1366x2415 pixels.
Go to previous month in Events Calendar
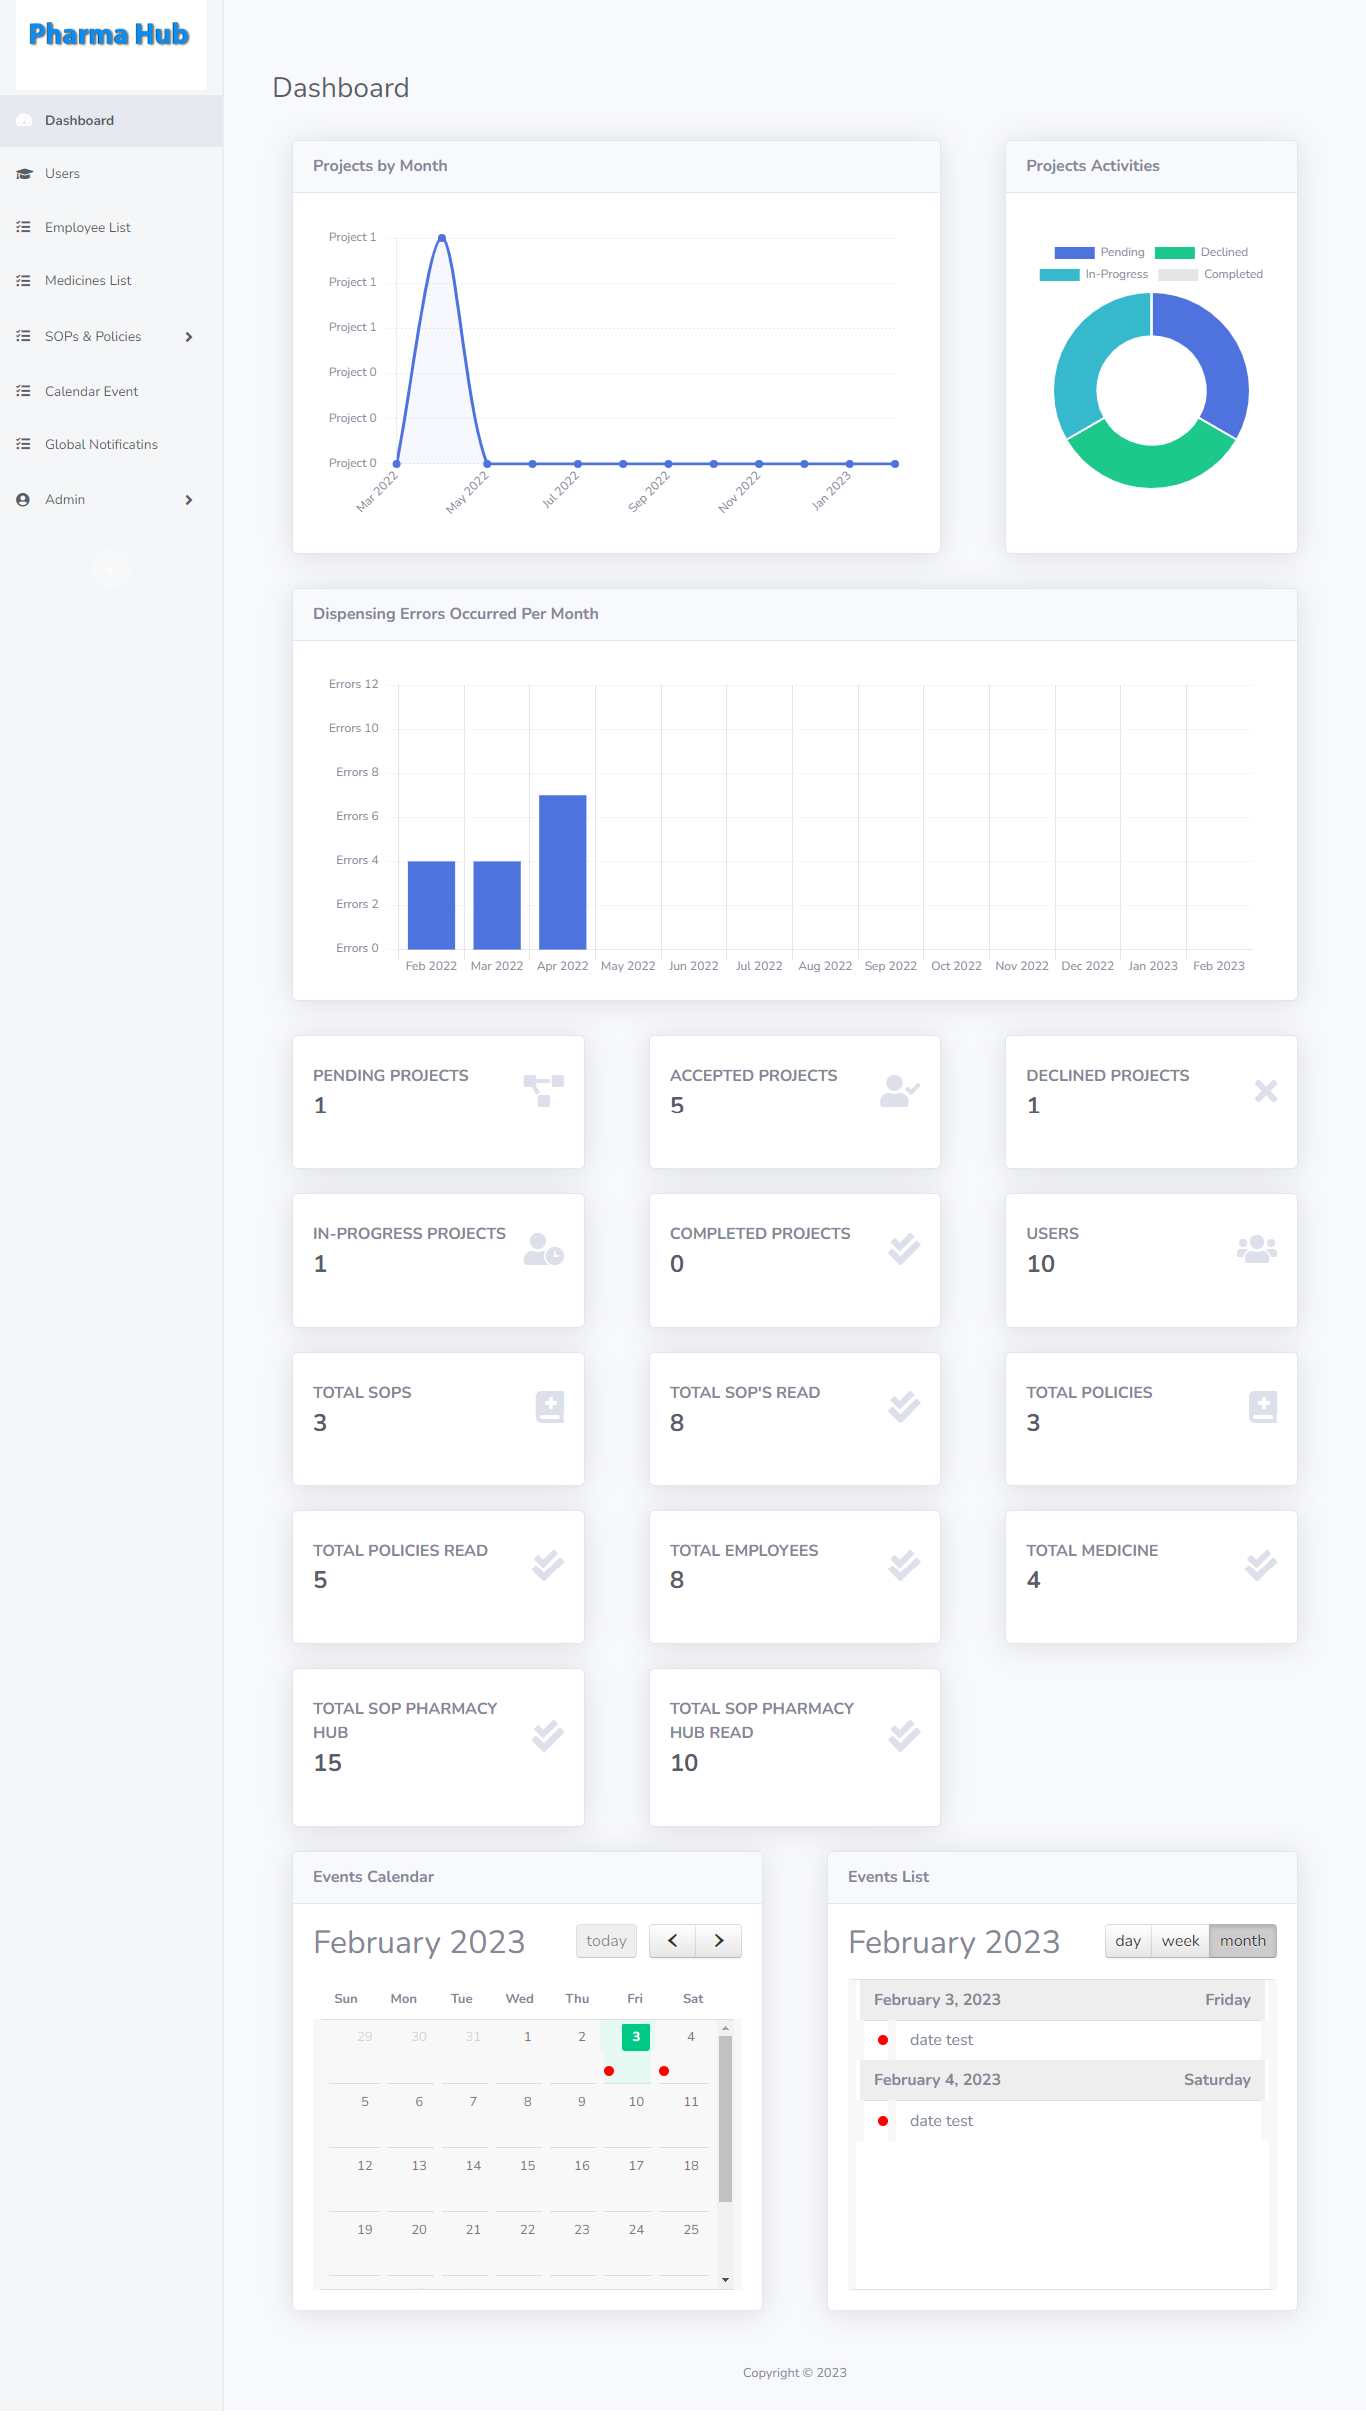click(x=673, y=1942)
